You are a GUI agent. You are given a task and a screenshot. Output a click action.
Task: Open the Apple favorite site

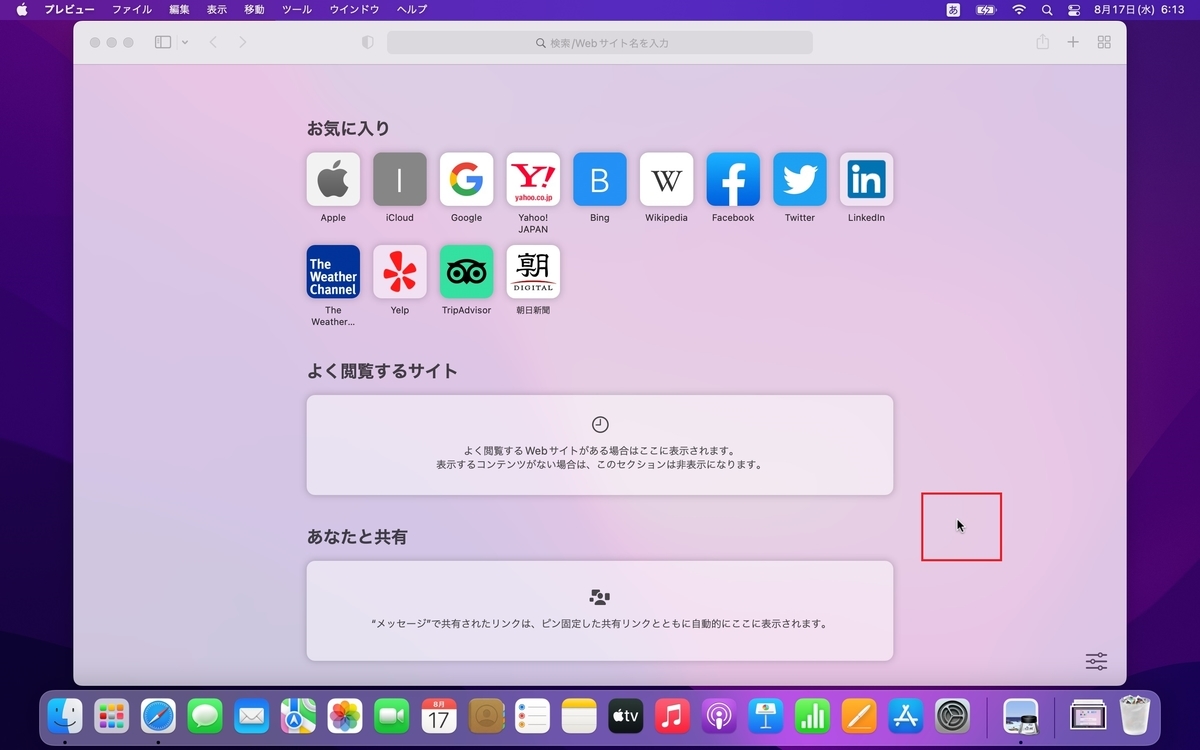pyautogui.click(x=333, y=179)
